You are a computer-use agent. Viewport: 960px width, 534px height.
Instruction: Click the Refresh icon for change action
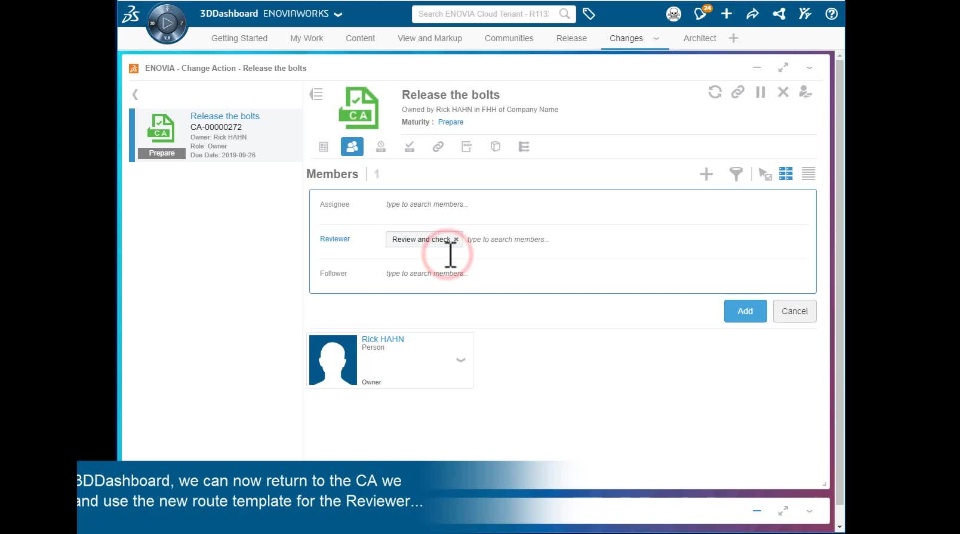click(714, 92)
